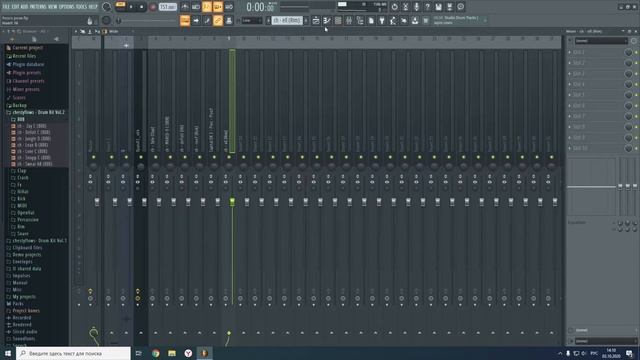
Task: Open the PATTERNS menu
Action: coord(38,7)
